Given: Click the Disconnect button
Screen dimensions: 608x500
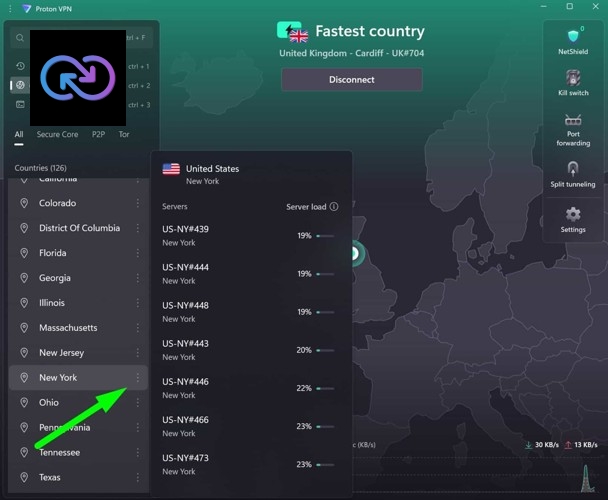Looking at the screenshot, I should click(351, 80).
